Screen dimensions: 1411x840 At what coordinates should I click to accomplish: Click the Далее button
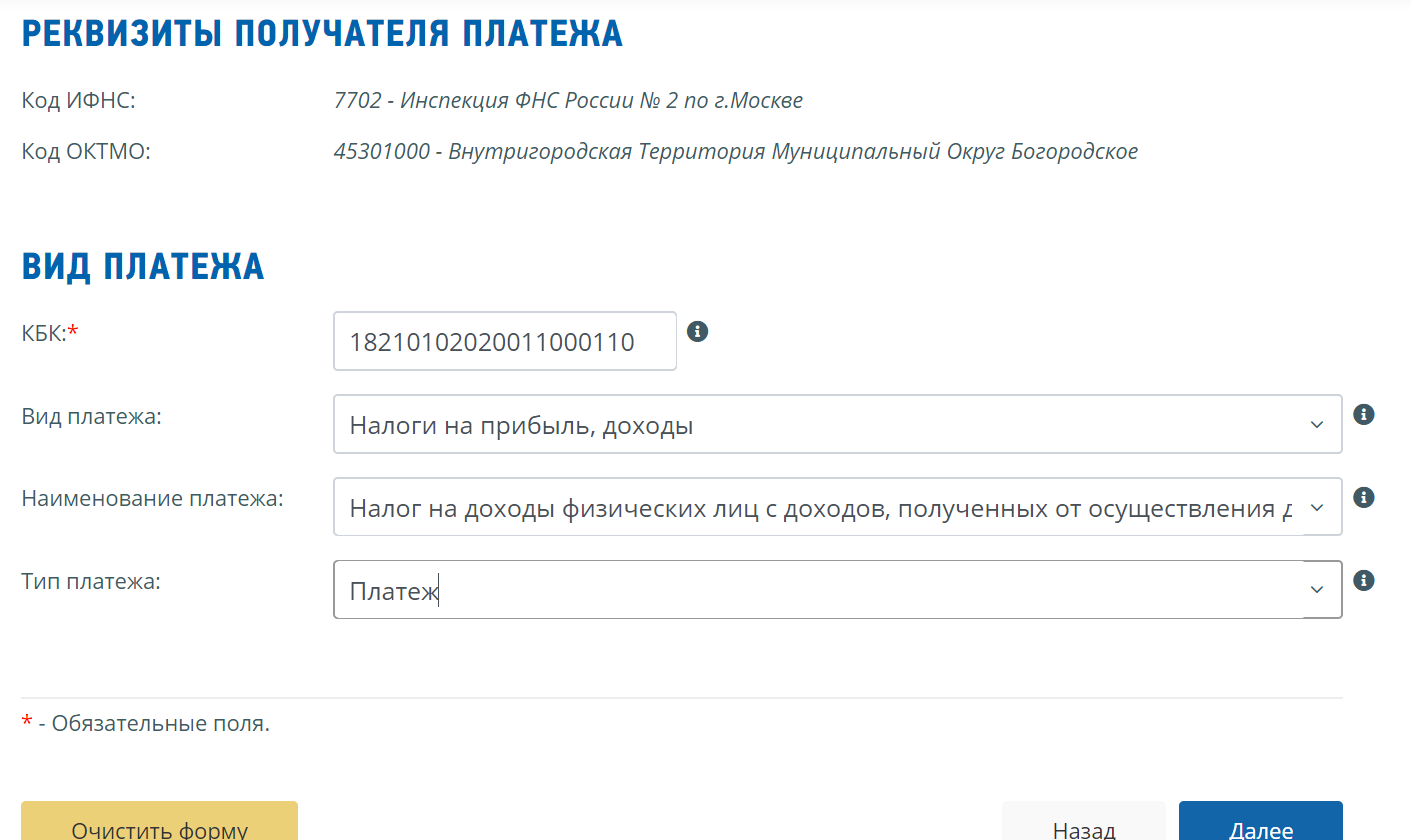(1260, 821)
